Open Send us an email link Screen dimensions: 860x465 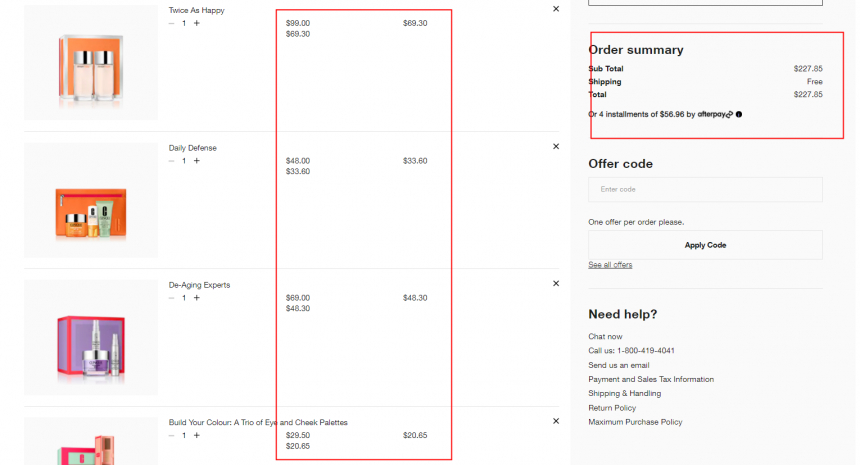pos(619,365)
